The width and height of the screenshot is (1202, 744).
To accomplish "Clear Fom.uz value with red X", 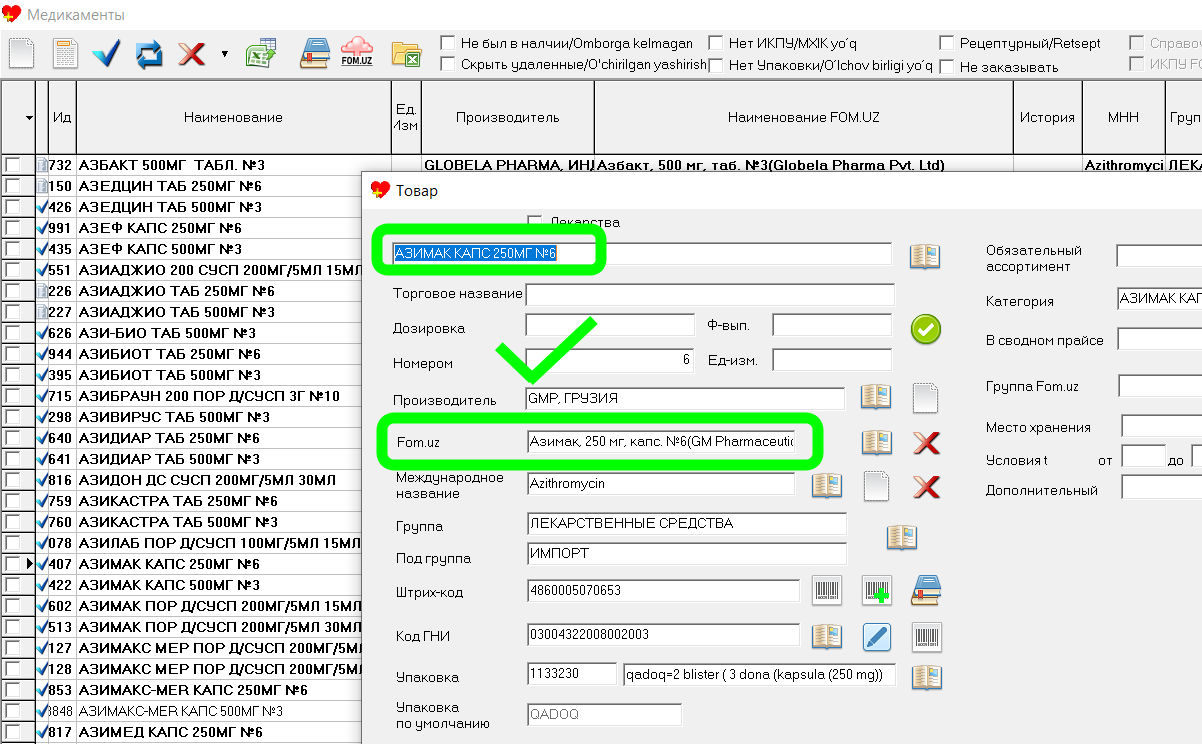I will tap(926, 442).
